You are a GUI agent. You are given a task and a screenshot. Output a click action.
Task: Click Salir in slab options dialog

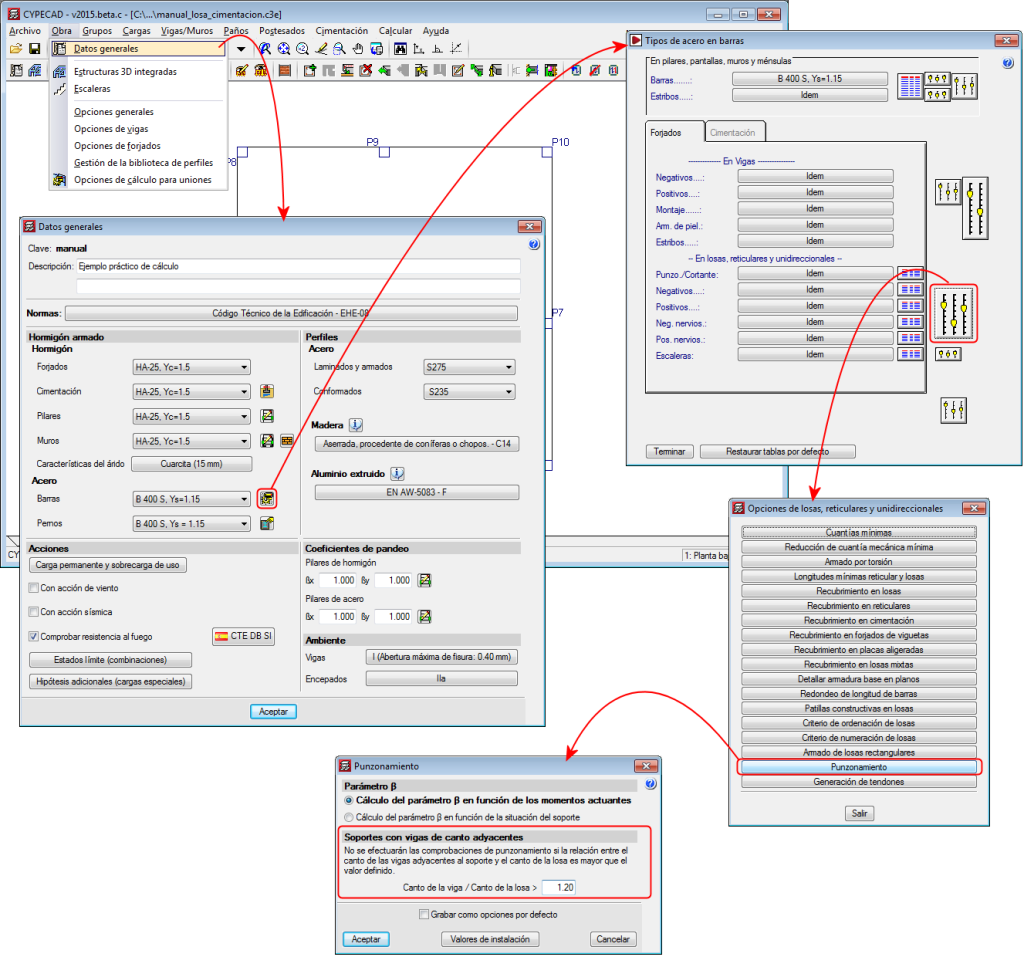[859, 813]
